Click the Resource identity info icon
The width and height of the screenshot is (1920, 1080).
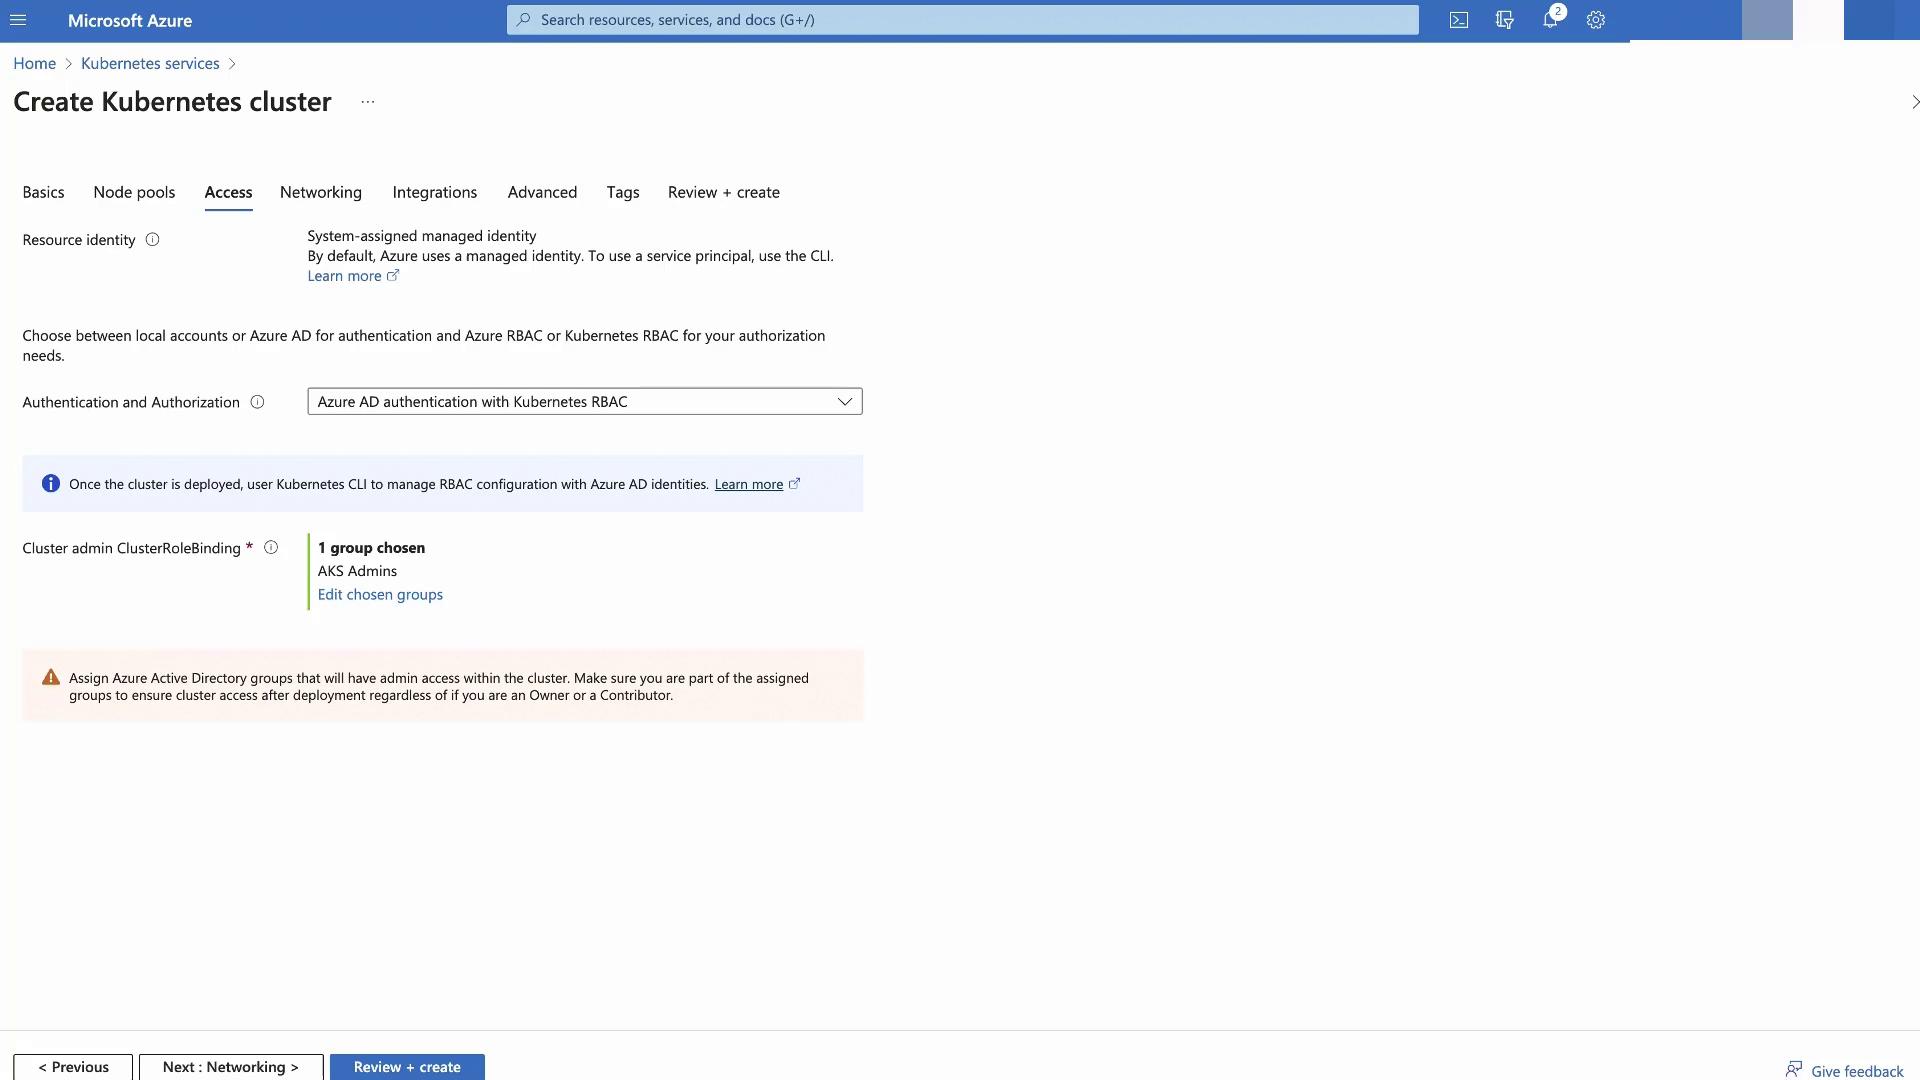tap(152, 240)
